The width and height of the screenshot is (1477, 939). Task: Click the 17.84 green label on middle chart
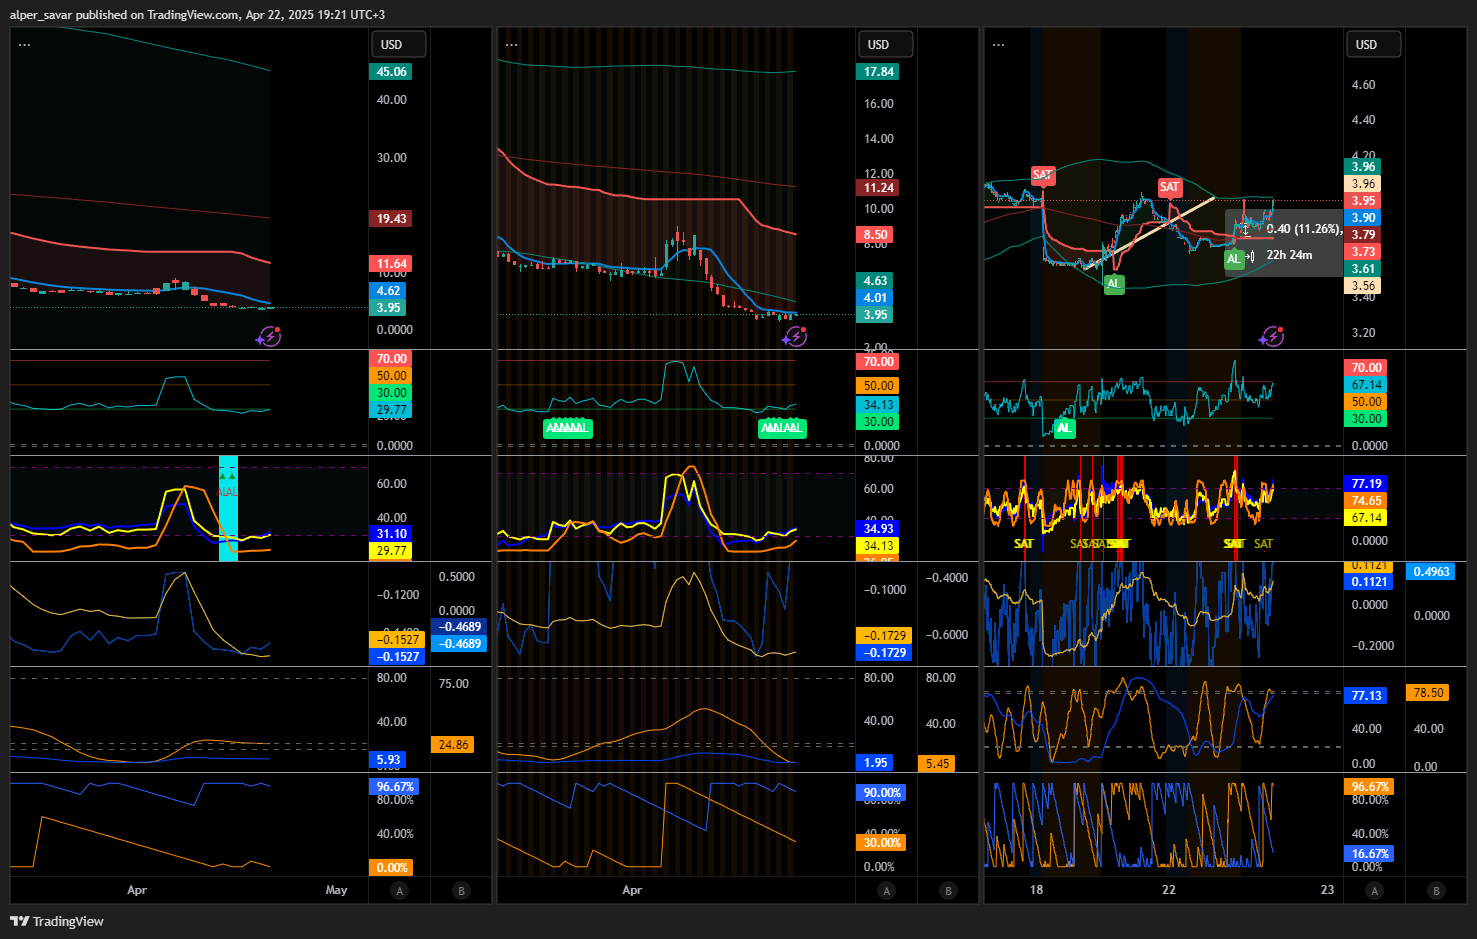tap(879, 72)
